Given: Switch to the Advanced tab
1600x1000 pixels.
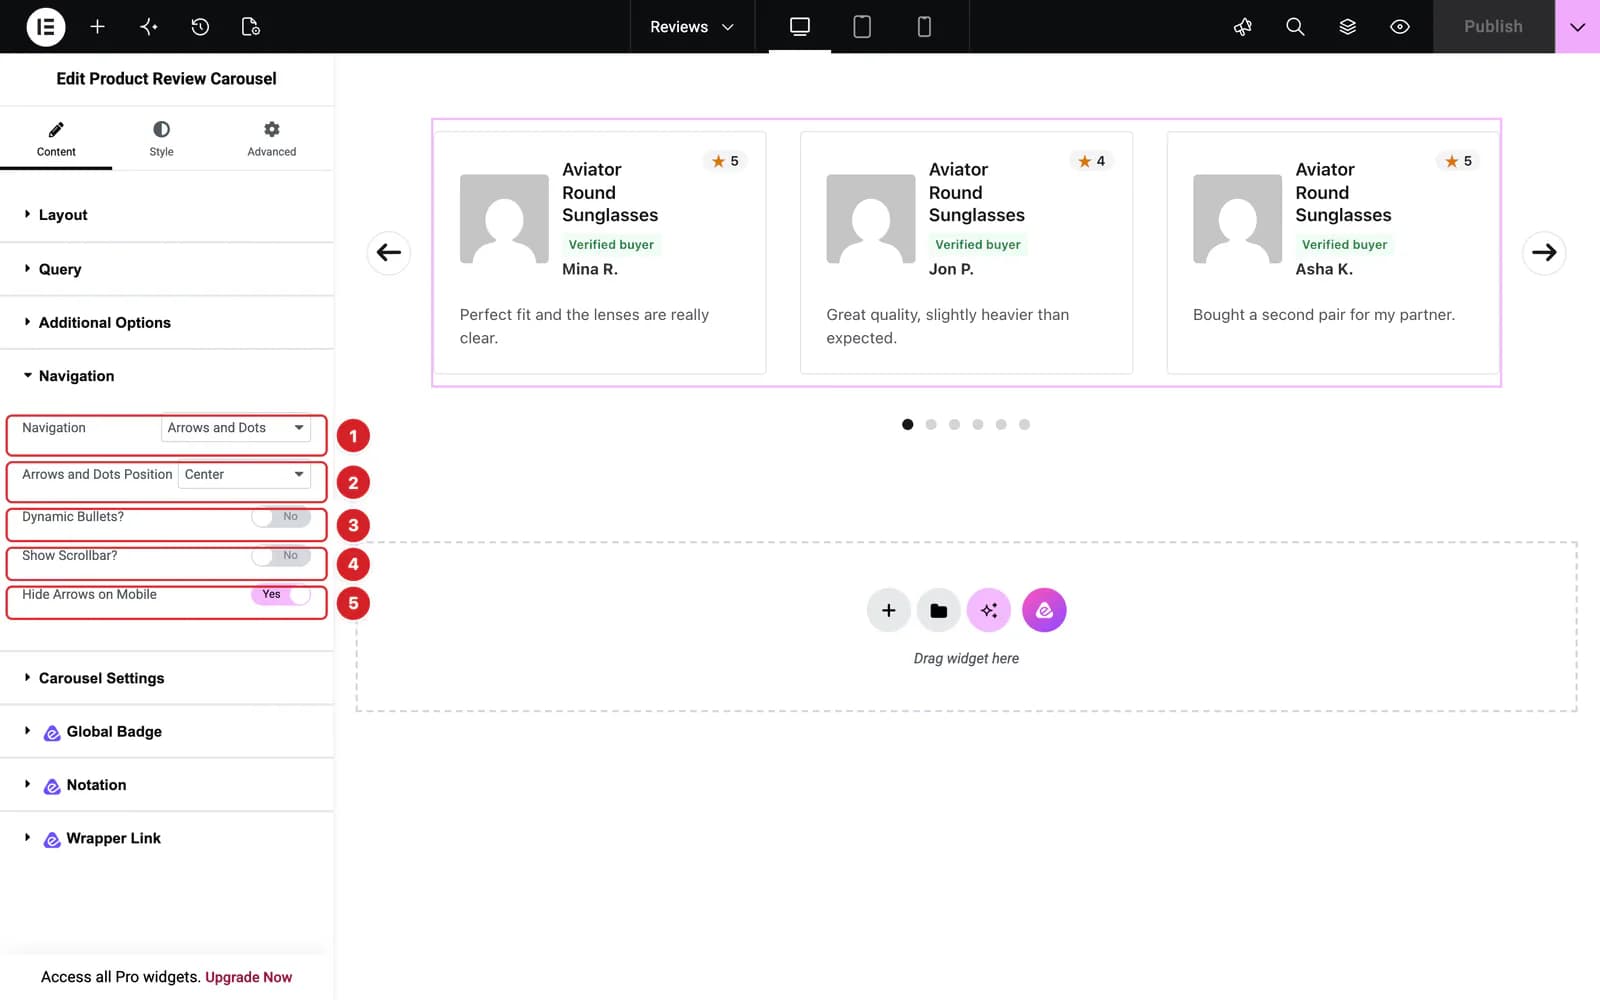Looking at the screenshot, I should pyautogui.click(x=272, y=139).
